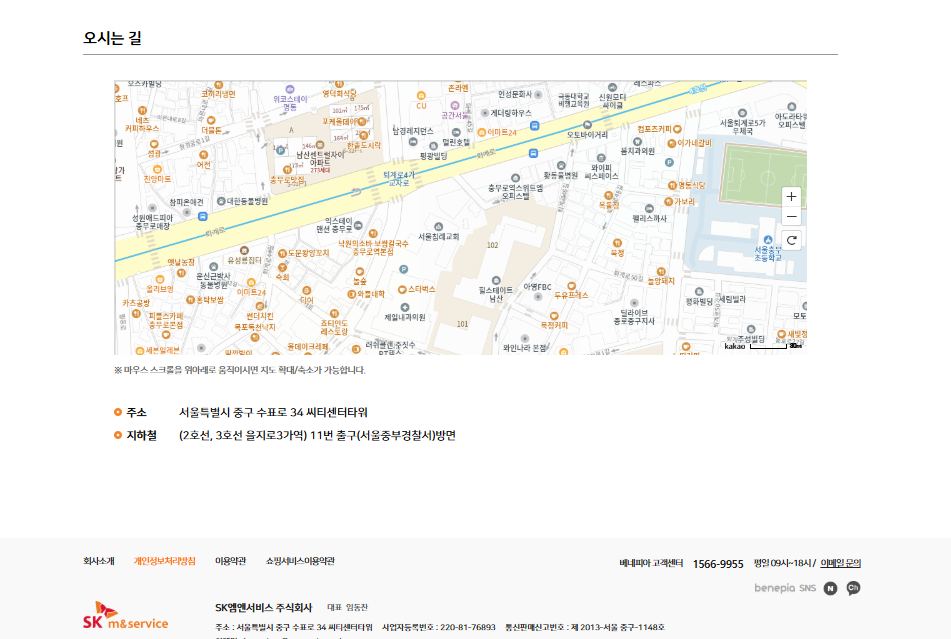Screen dimensions: 951x639
Task: Click the SK엠앤서비스 주식회사 company name
Action: 263,607
